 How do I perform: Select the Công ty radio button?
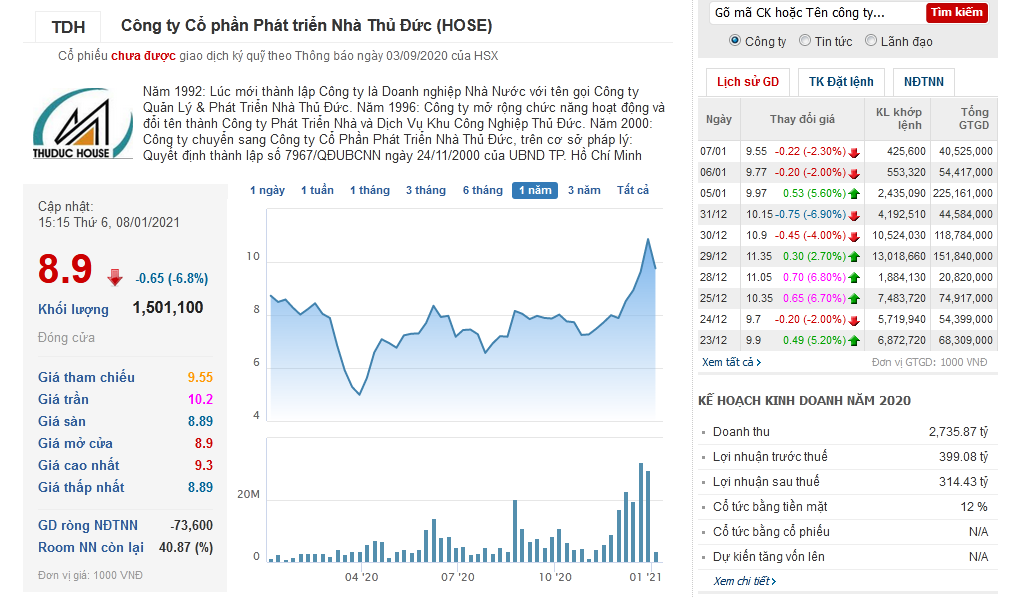pos(735,41)
